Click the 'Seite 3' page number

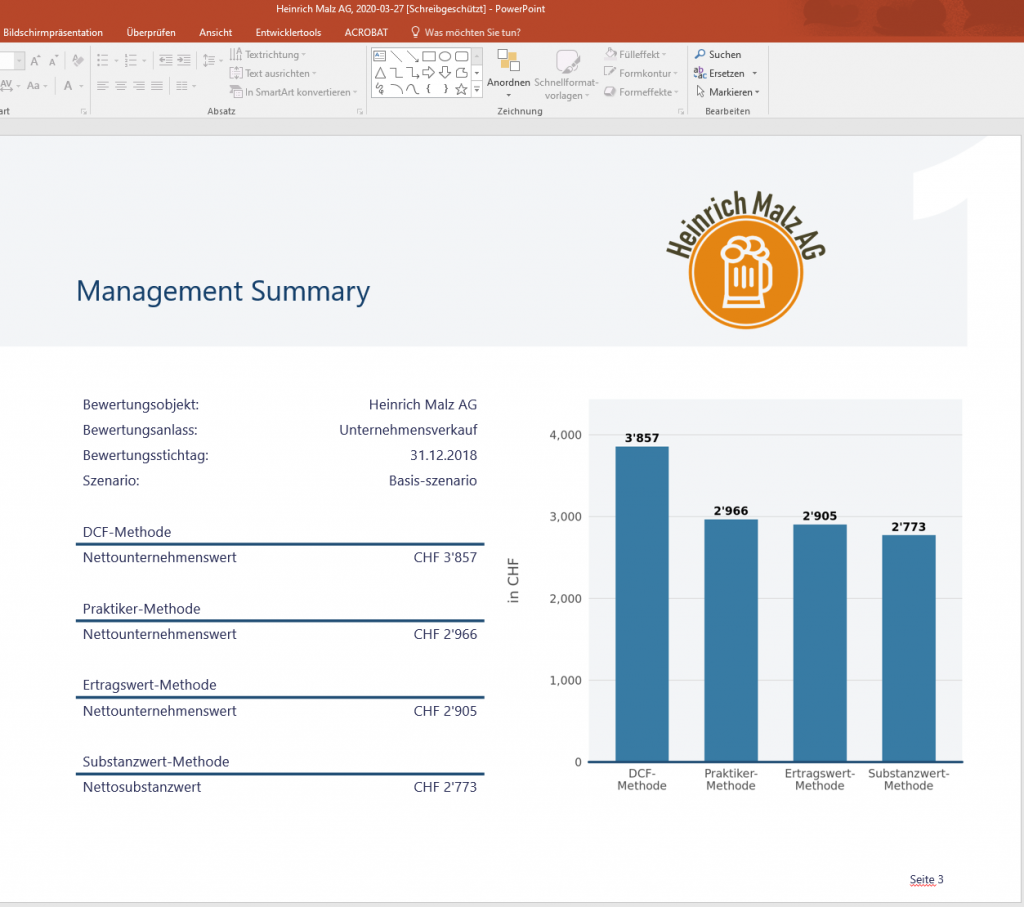pyautogui.click(x=926, y=880)
